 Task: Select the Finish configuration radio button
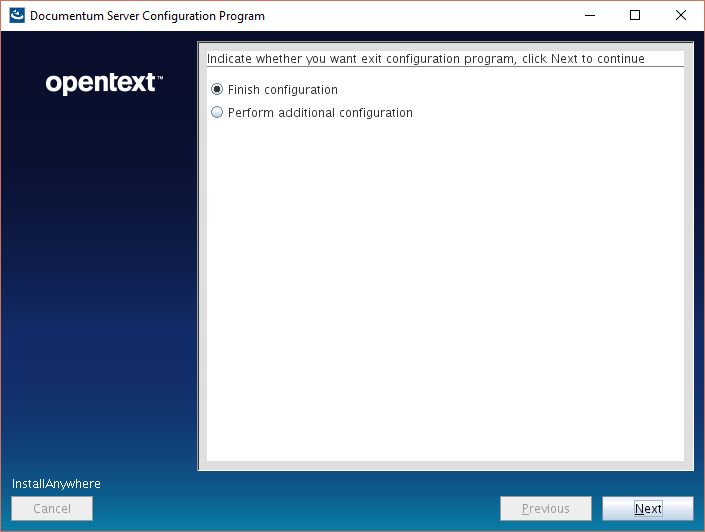[x=217, y=90]
